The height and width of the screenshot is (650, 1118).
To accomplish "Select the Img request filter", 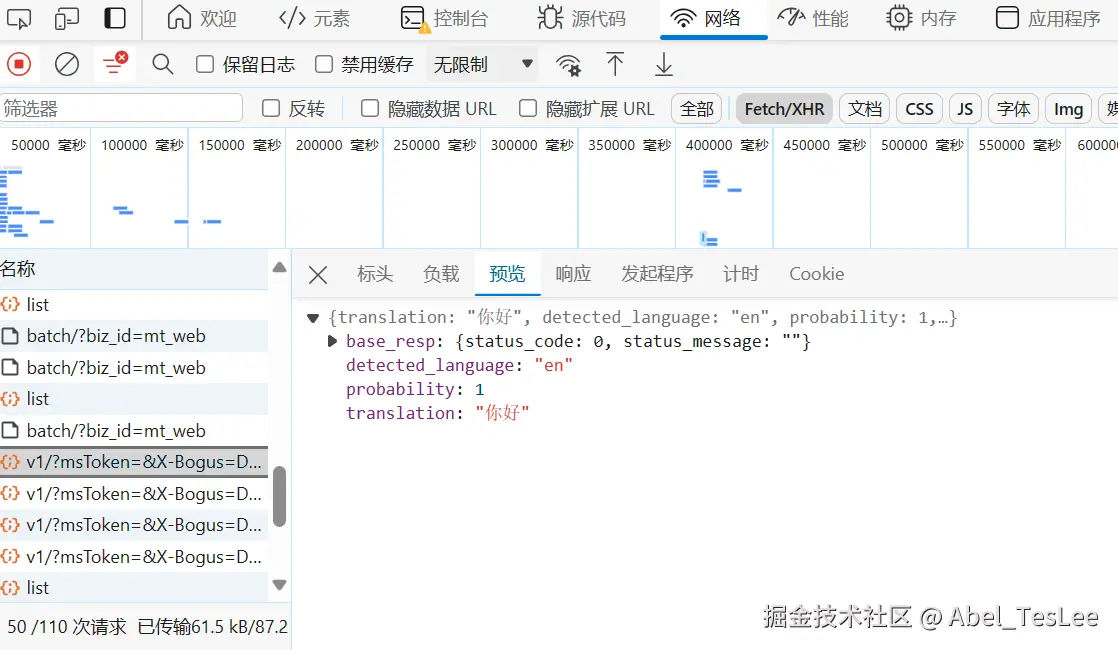I will pos(1068,109).
